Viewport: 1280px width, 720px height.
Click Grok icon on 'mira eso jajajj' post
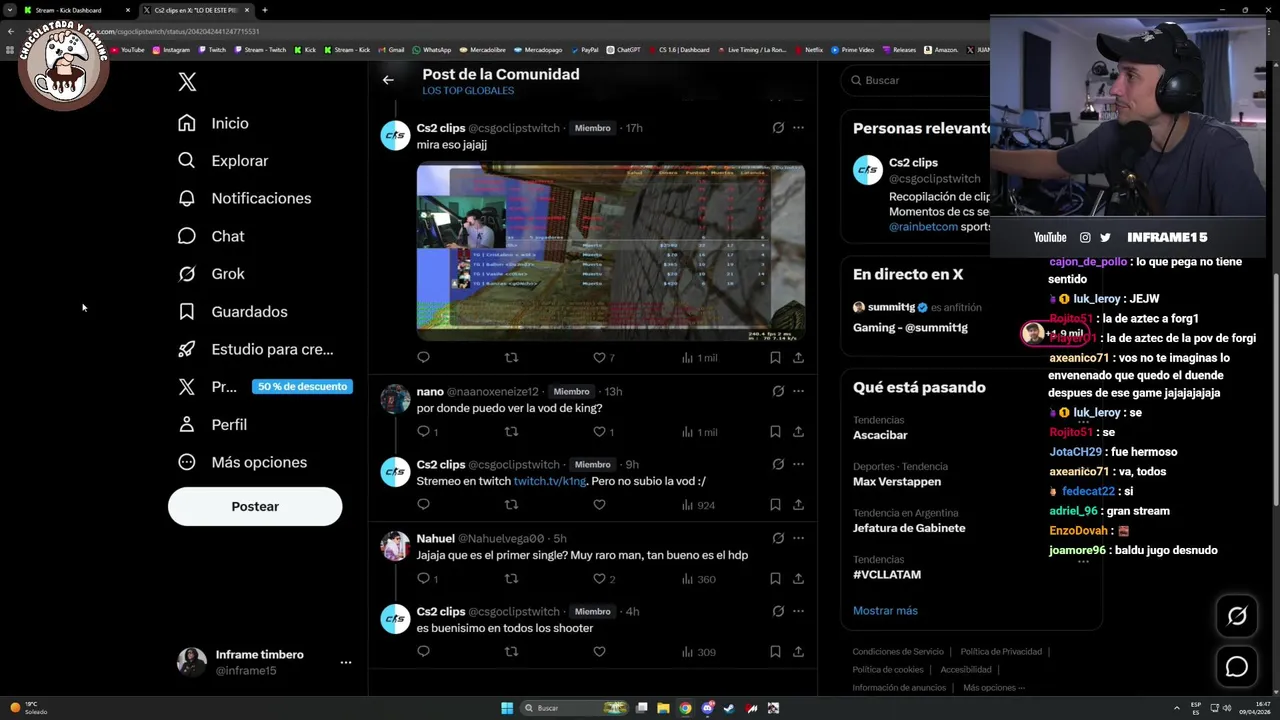click(x=778, y=128)
